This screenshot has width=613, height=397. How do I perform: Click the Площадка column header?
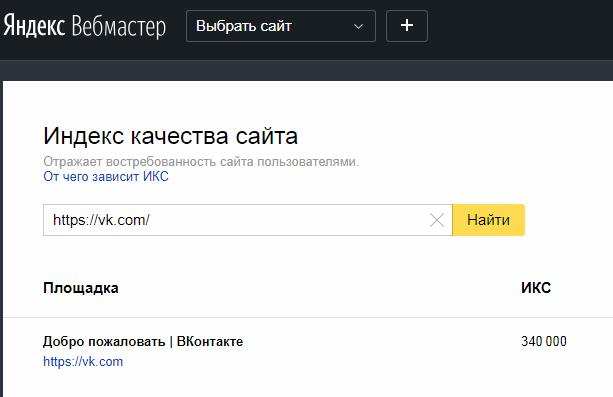[81, 288]
